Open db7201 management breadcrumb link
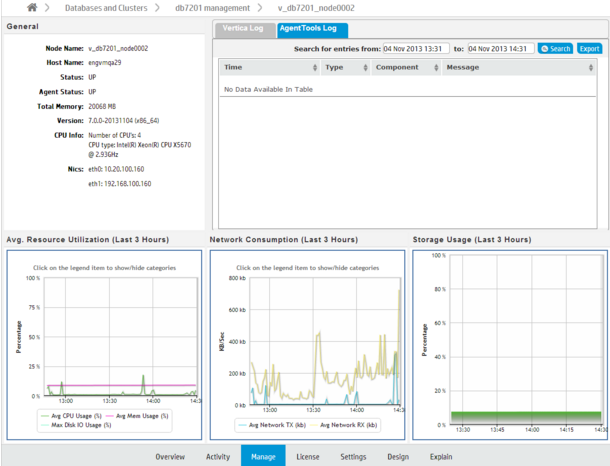This screenshot has height=466, width=610. pos(233,8)
